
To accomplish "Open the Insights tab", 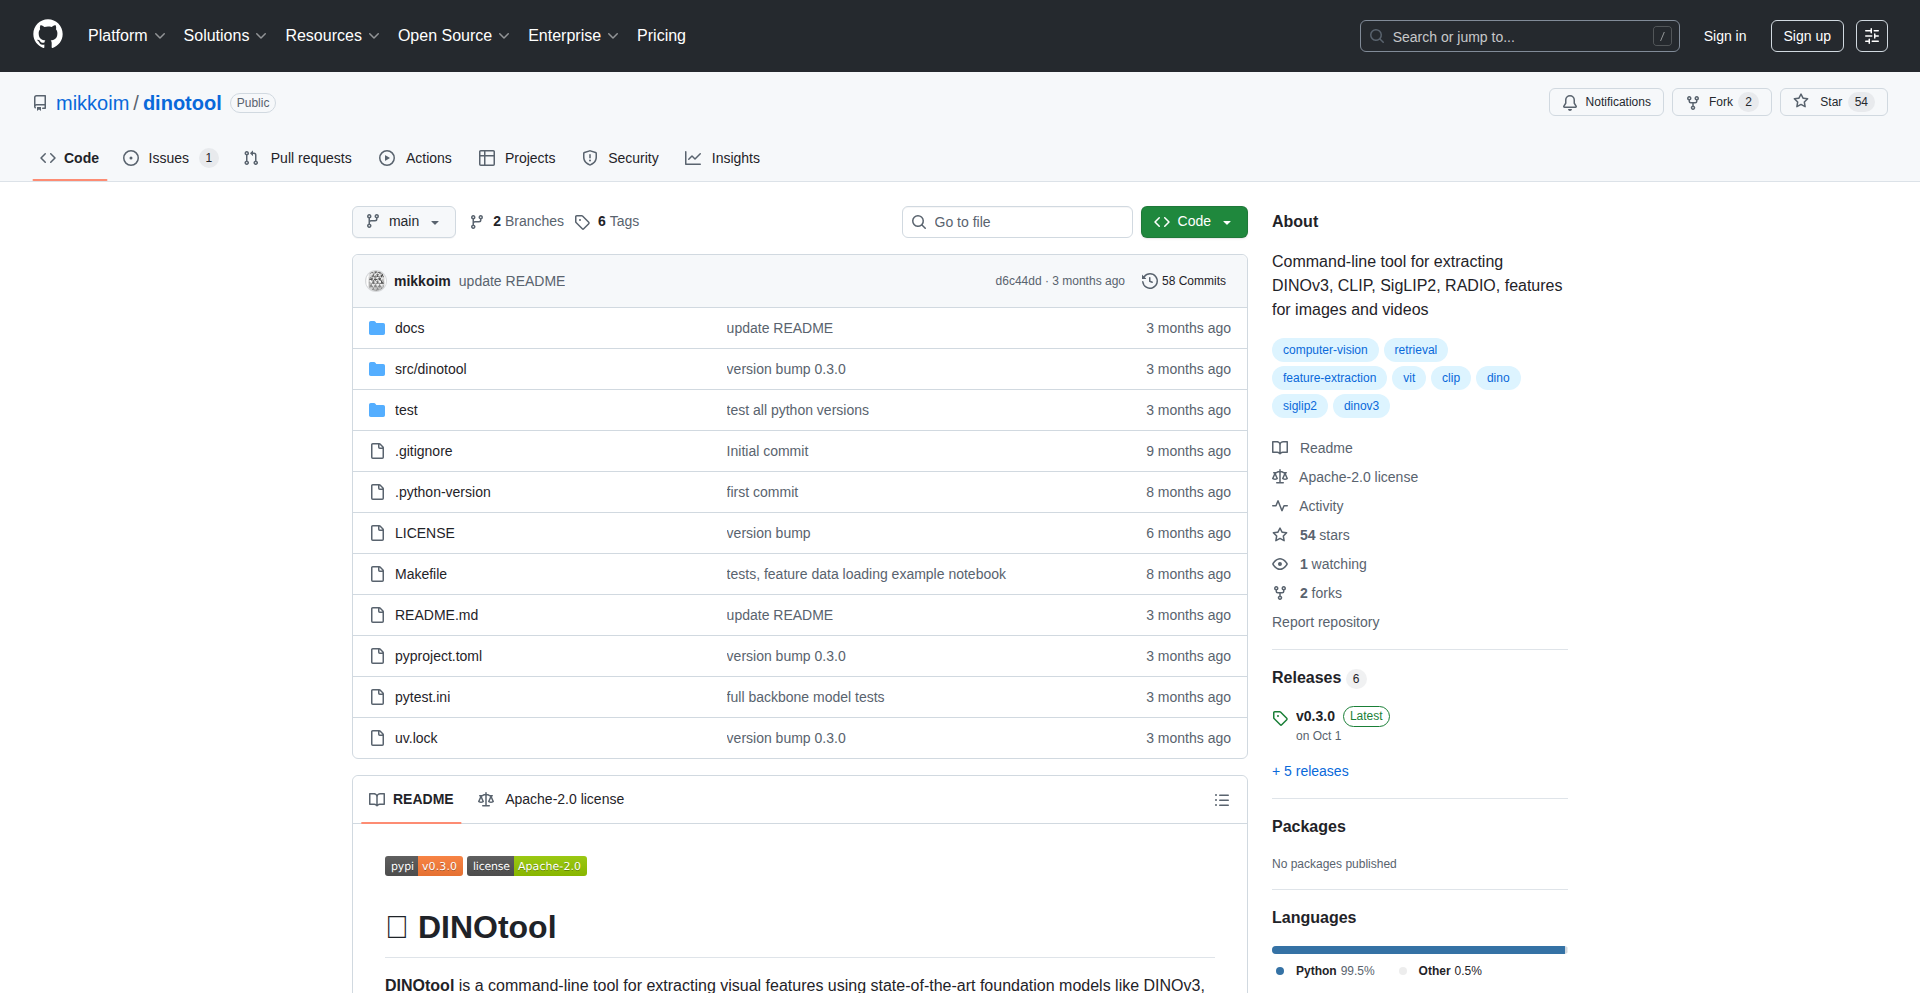I will click(x=722, y=158).
